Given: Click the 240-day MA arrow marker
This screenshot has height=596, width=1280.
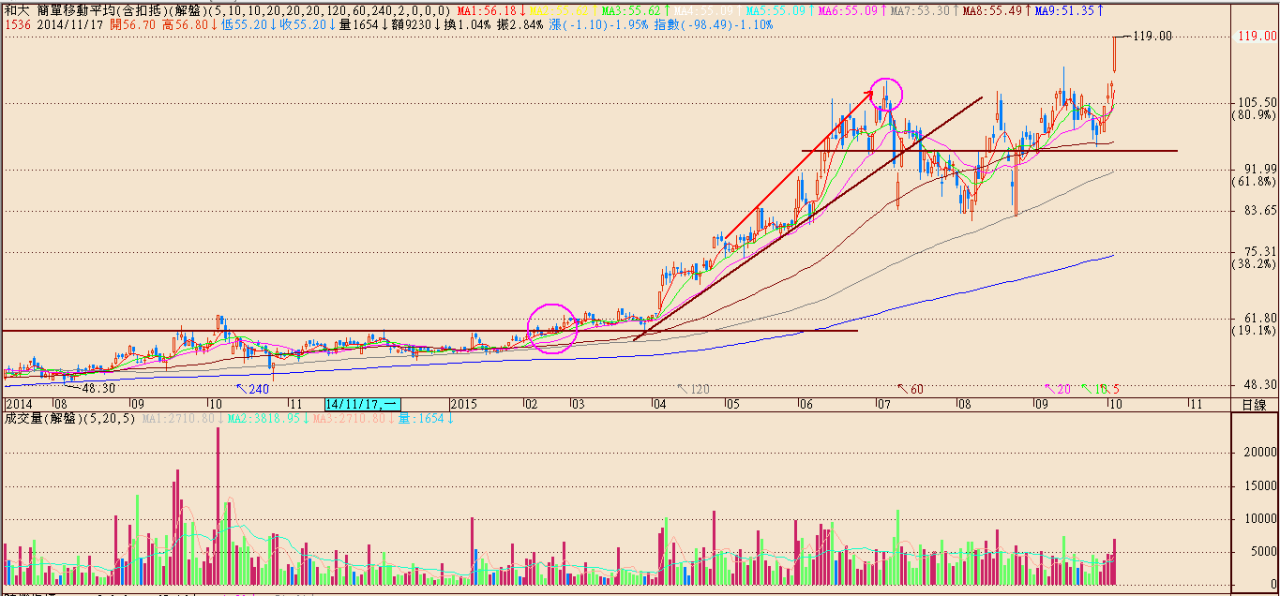Looking at the screenshot, I should coord(254,388).
